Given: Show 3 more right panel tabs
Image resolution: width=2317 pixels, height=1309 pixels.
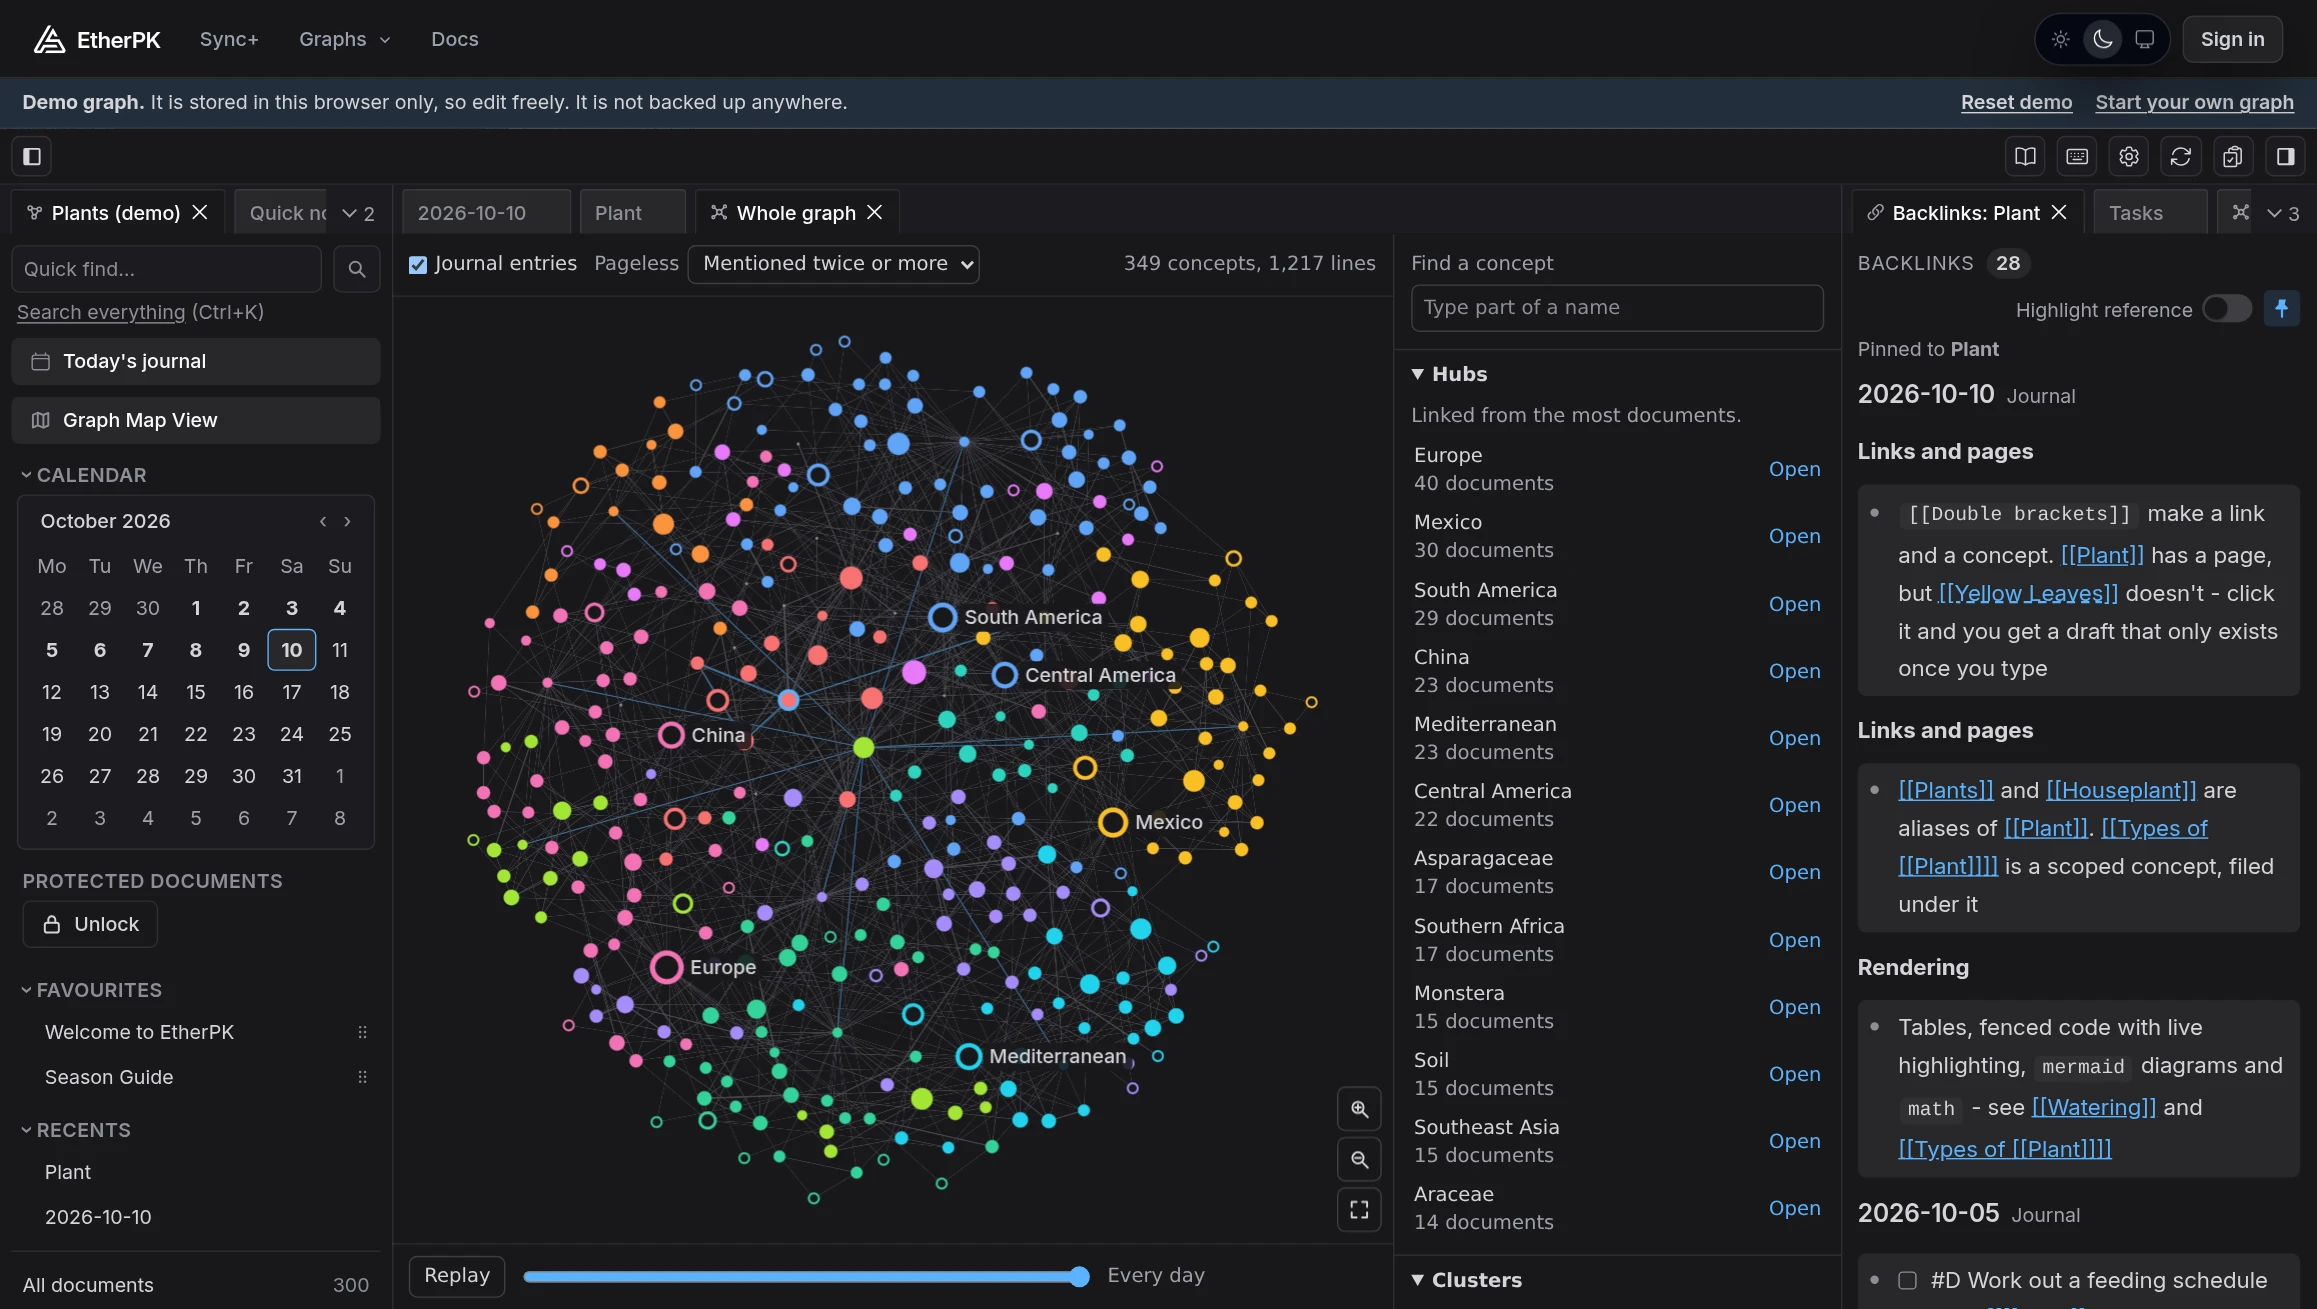Looking at the screenshot, I should pos(2282,213).
